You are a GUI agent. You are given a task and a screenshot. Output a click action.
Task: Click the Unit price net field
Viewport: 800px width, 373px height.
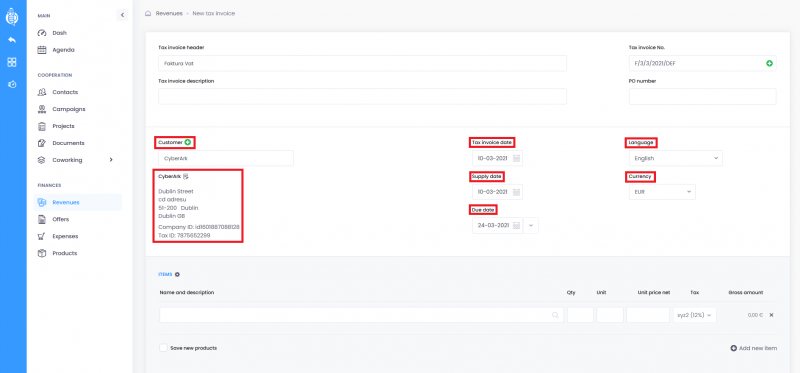[648, 315]
